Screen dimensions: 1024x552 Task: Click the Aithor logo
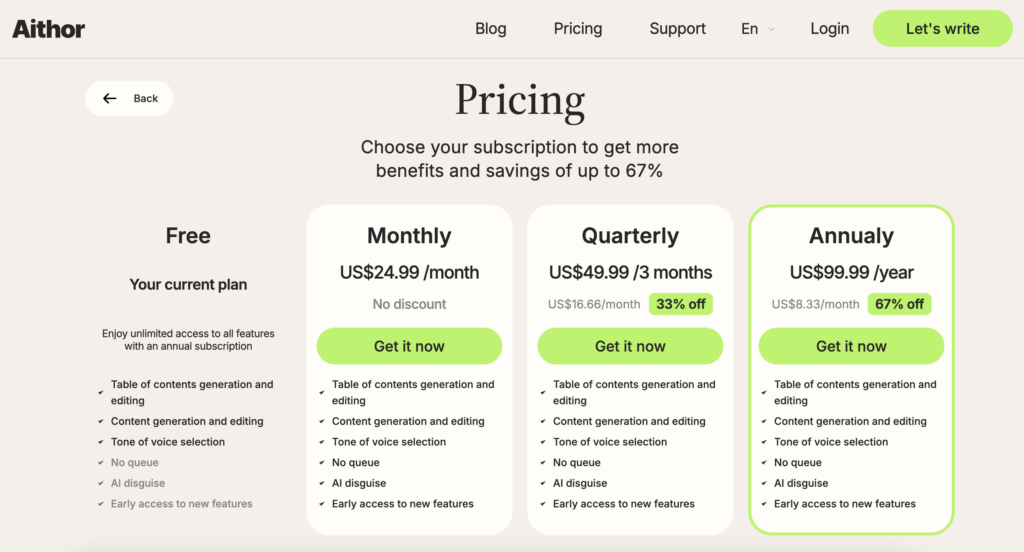point(48,28)
